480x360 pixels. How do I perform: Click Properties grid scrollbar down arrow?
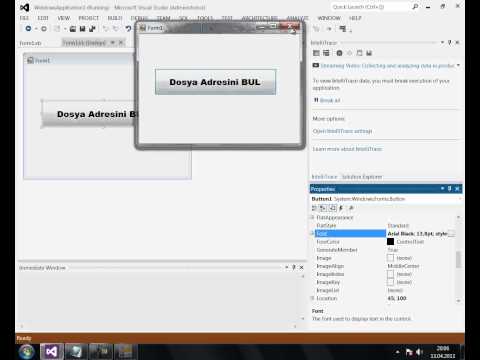(x=459, y=300)
